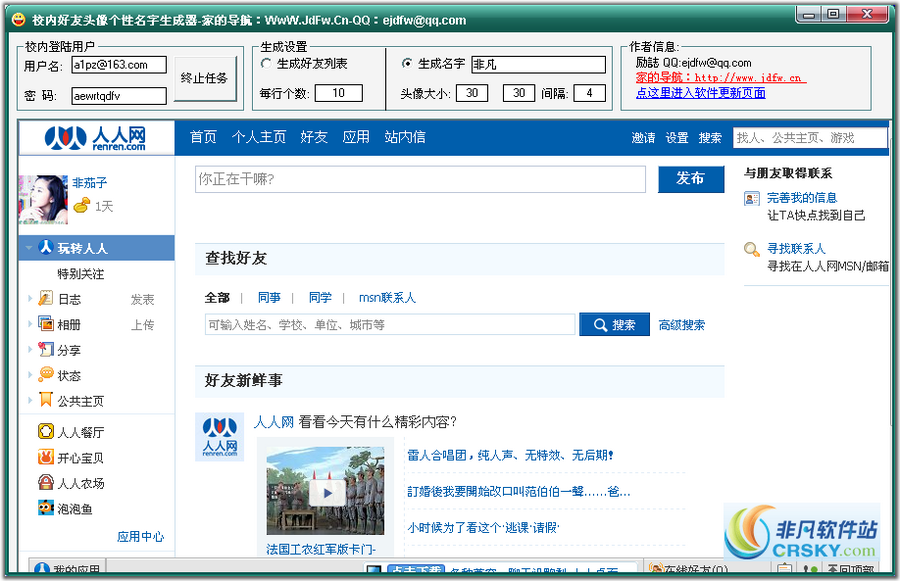The width and height of the screenshot is (900, 581).
Task: Click the 发布 post button
Action: (x=690, y=179)
